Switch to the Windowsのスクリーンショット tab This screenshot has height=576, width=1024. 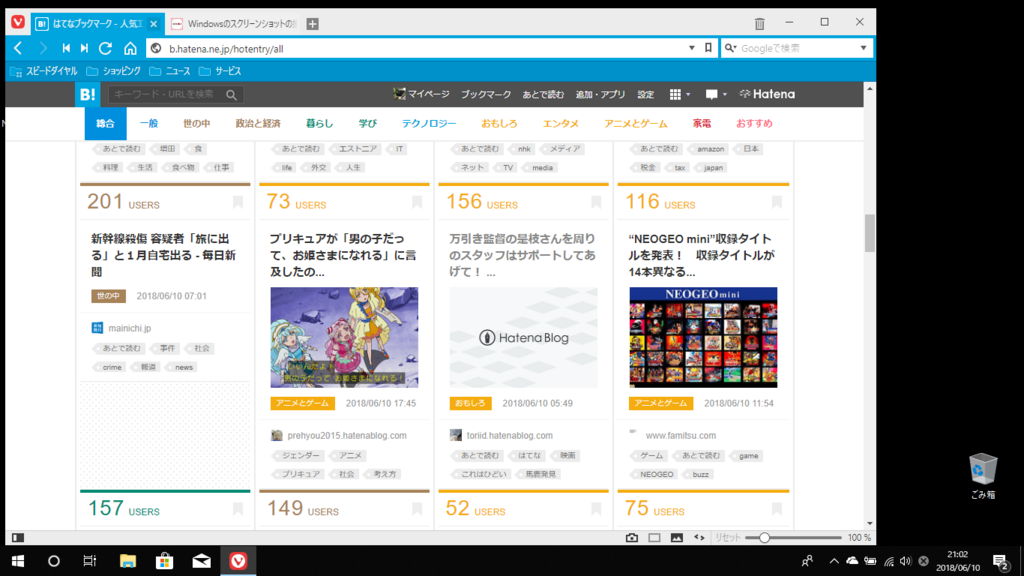click(x=234, y=24)
